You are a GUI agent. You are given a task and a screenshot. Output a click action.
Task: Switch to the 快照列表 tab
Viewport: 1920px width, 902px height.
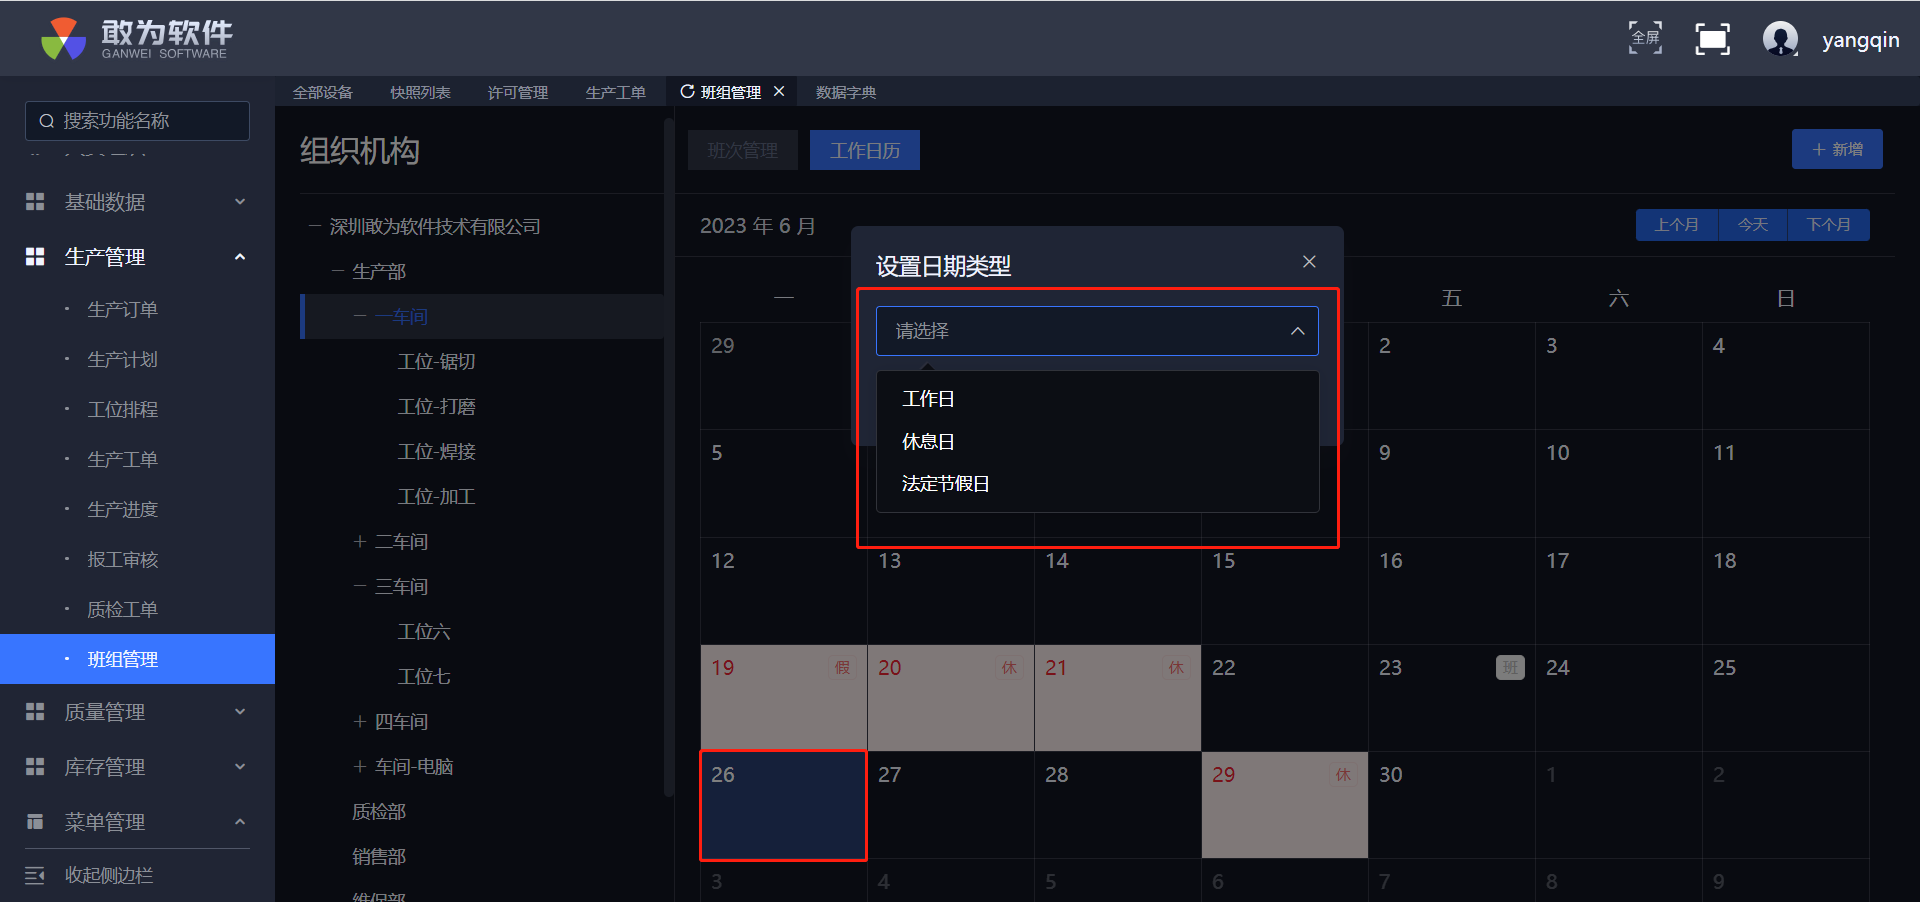coord(420,92)
